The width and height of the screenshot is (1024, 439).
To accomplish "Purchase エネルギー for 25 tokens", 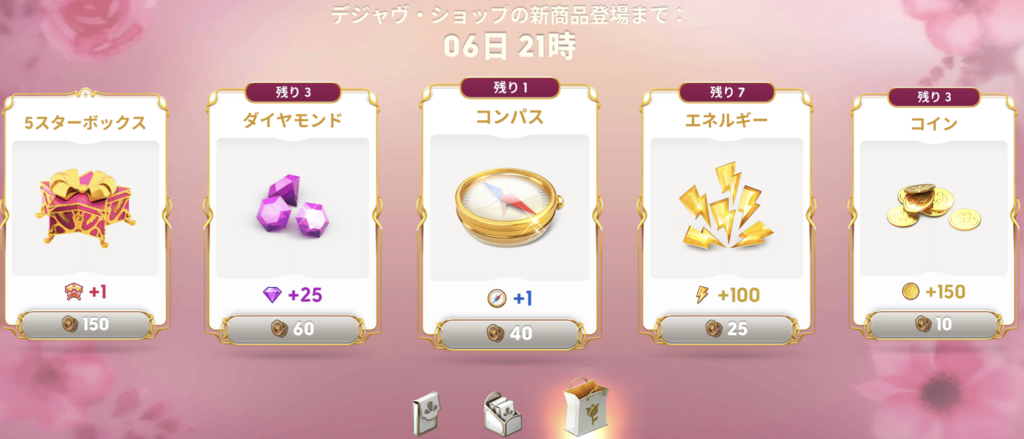I will click(726, 329).
